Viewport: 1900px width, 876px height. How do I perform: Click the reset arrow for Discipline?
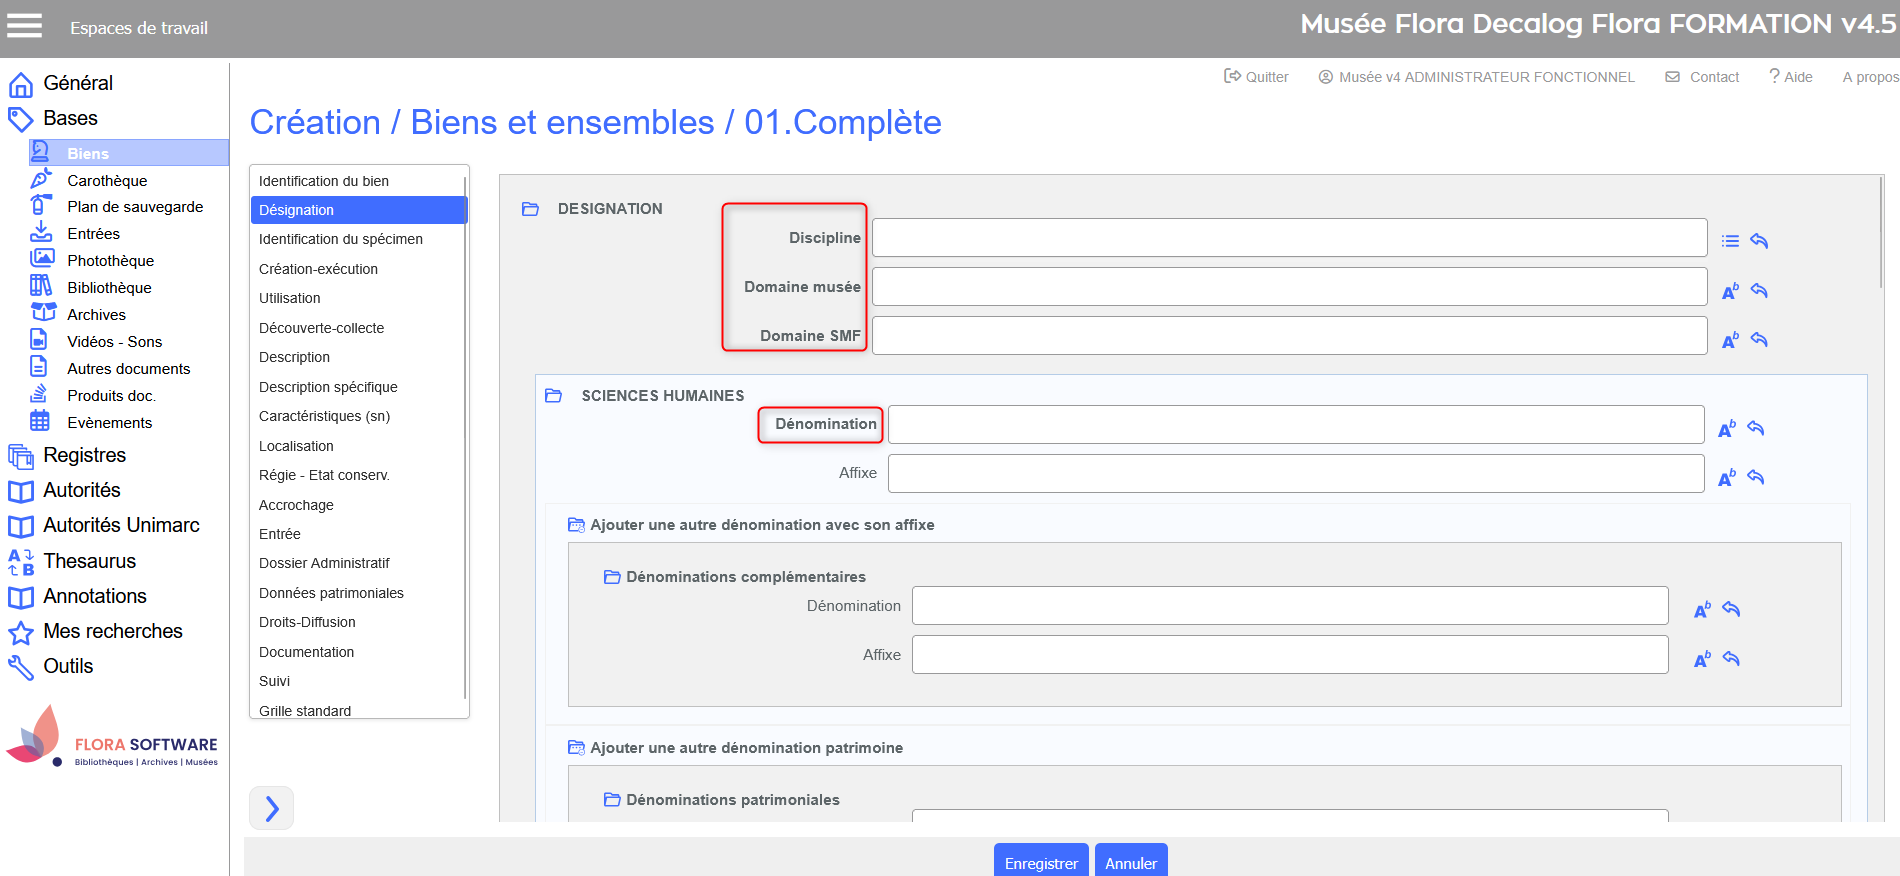pos(1759,241)
